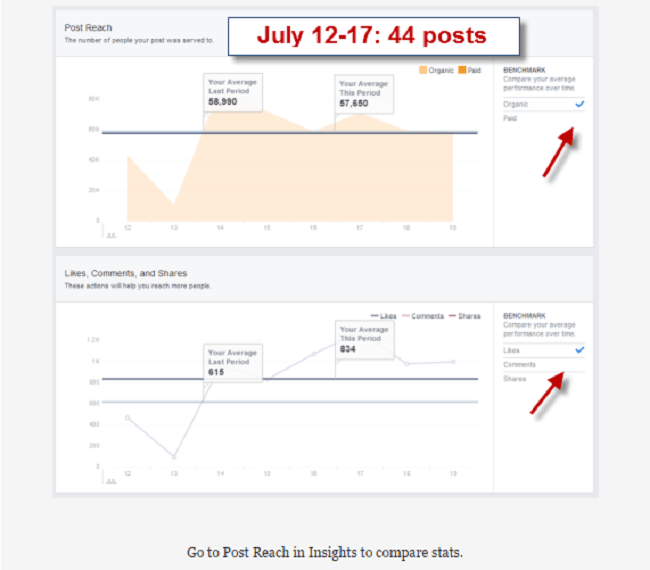The image size is (650, 570).
Task: Toggle the Shares line in legend
Action: pos(465,316)
